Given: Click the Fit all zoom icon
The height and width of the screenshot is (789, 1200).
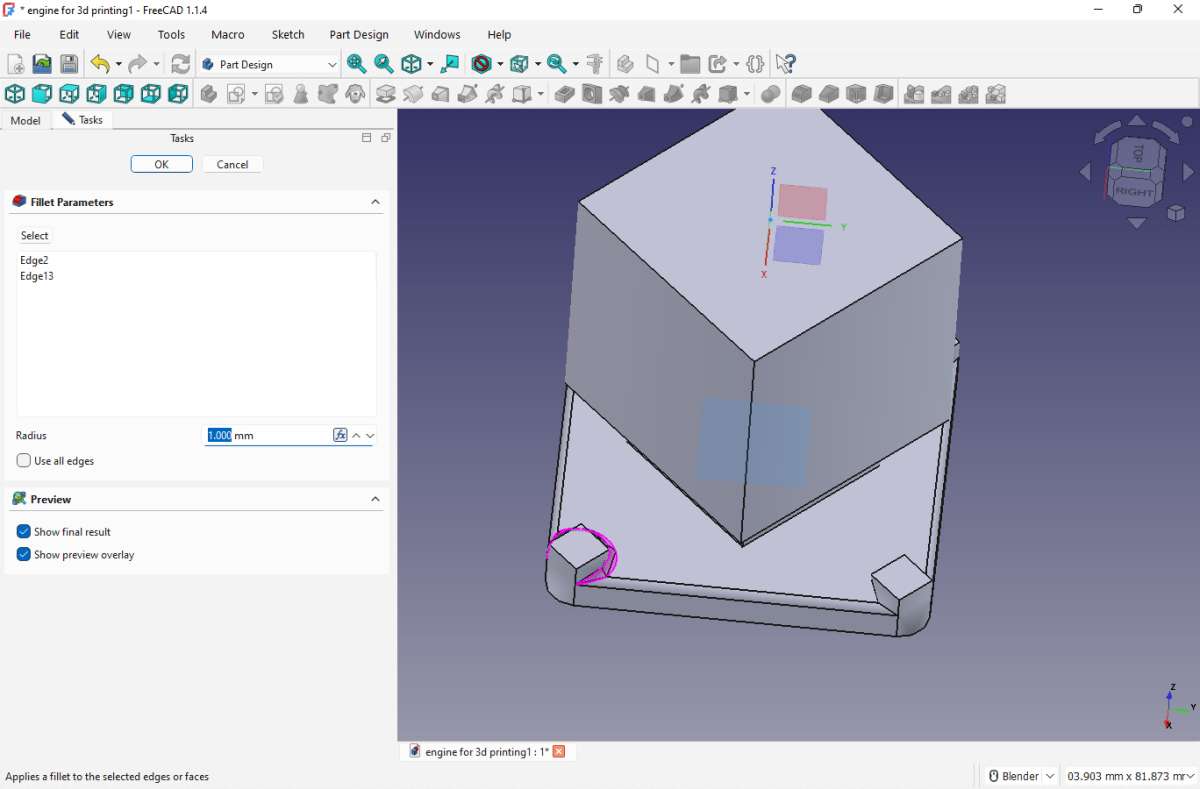Looking at the screenshot, I should click(x=356, y=64).
